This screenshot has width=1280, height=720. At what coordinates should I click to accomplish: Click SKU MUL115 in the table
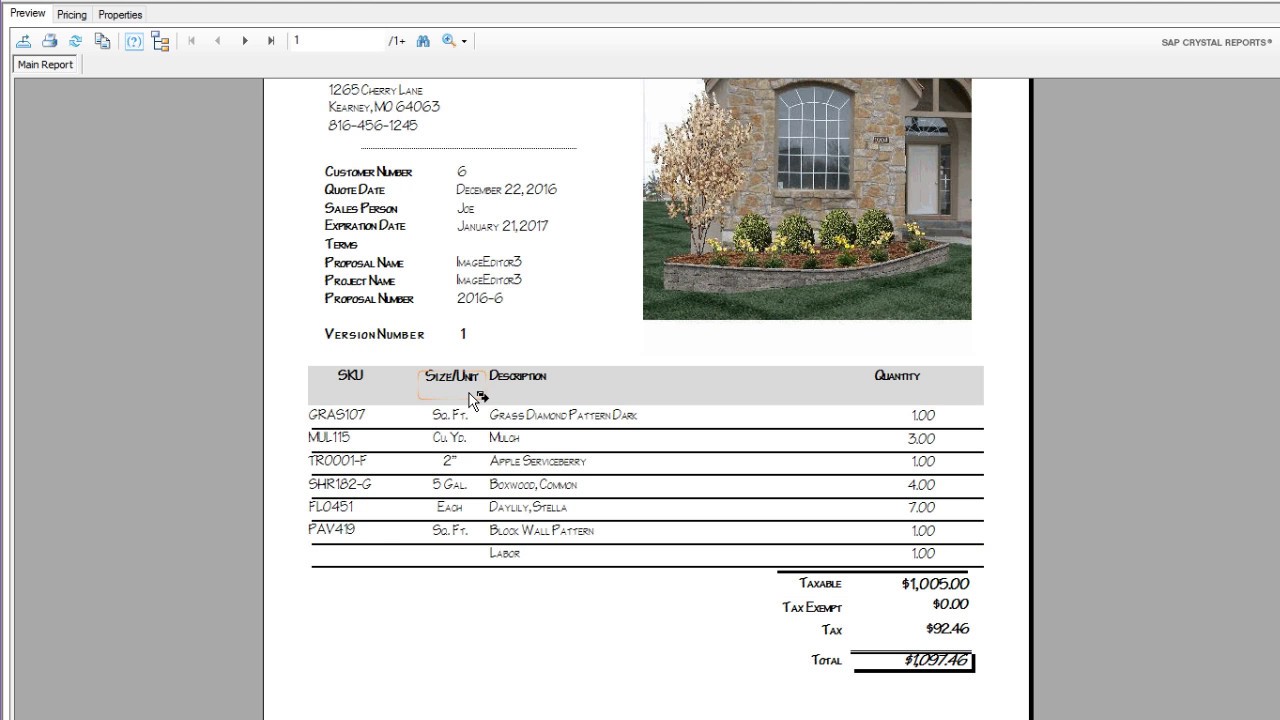coord(329,437)
